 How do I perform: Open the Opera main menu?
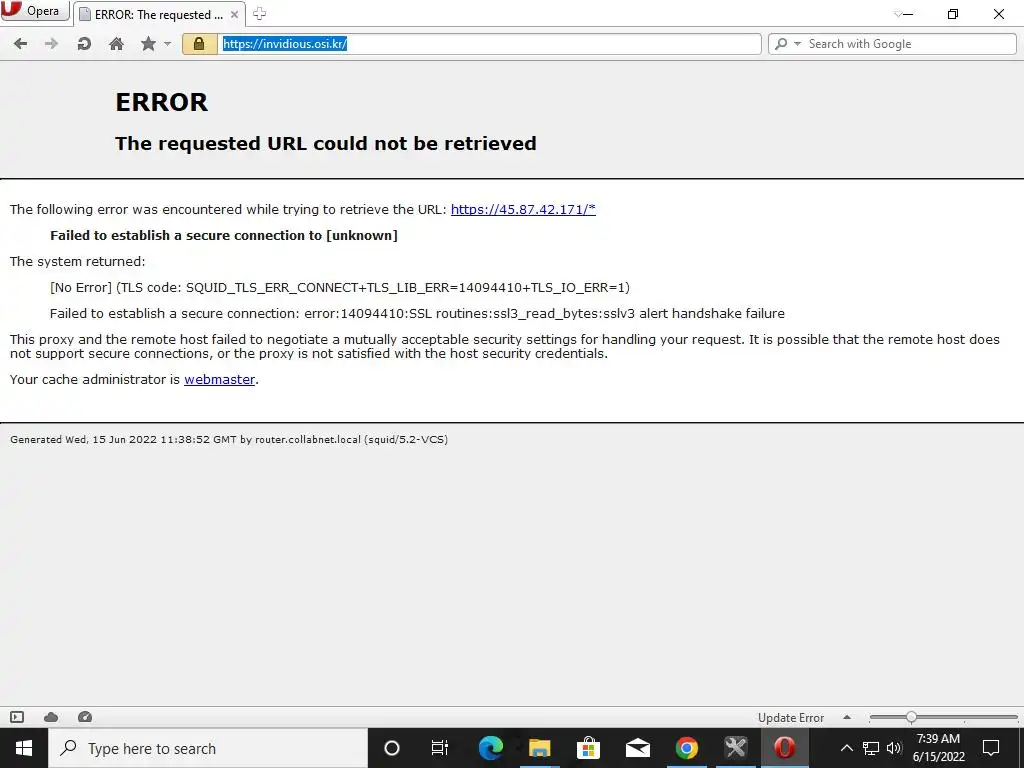[x=35, y=11]
